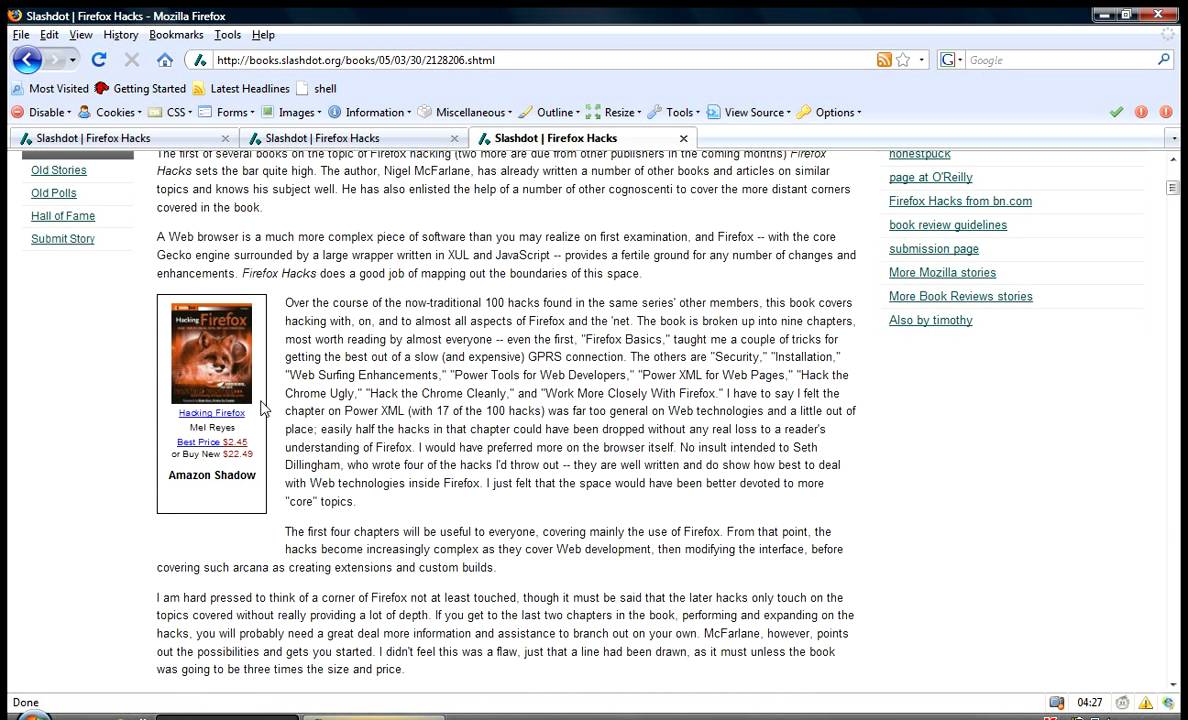Open More Book Reviews stories link
This screenshot has width=1188, height=720.
[961, 296]
